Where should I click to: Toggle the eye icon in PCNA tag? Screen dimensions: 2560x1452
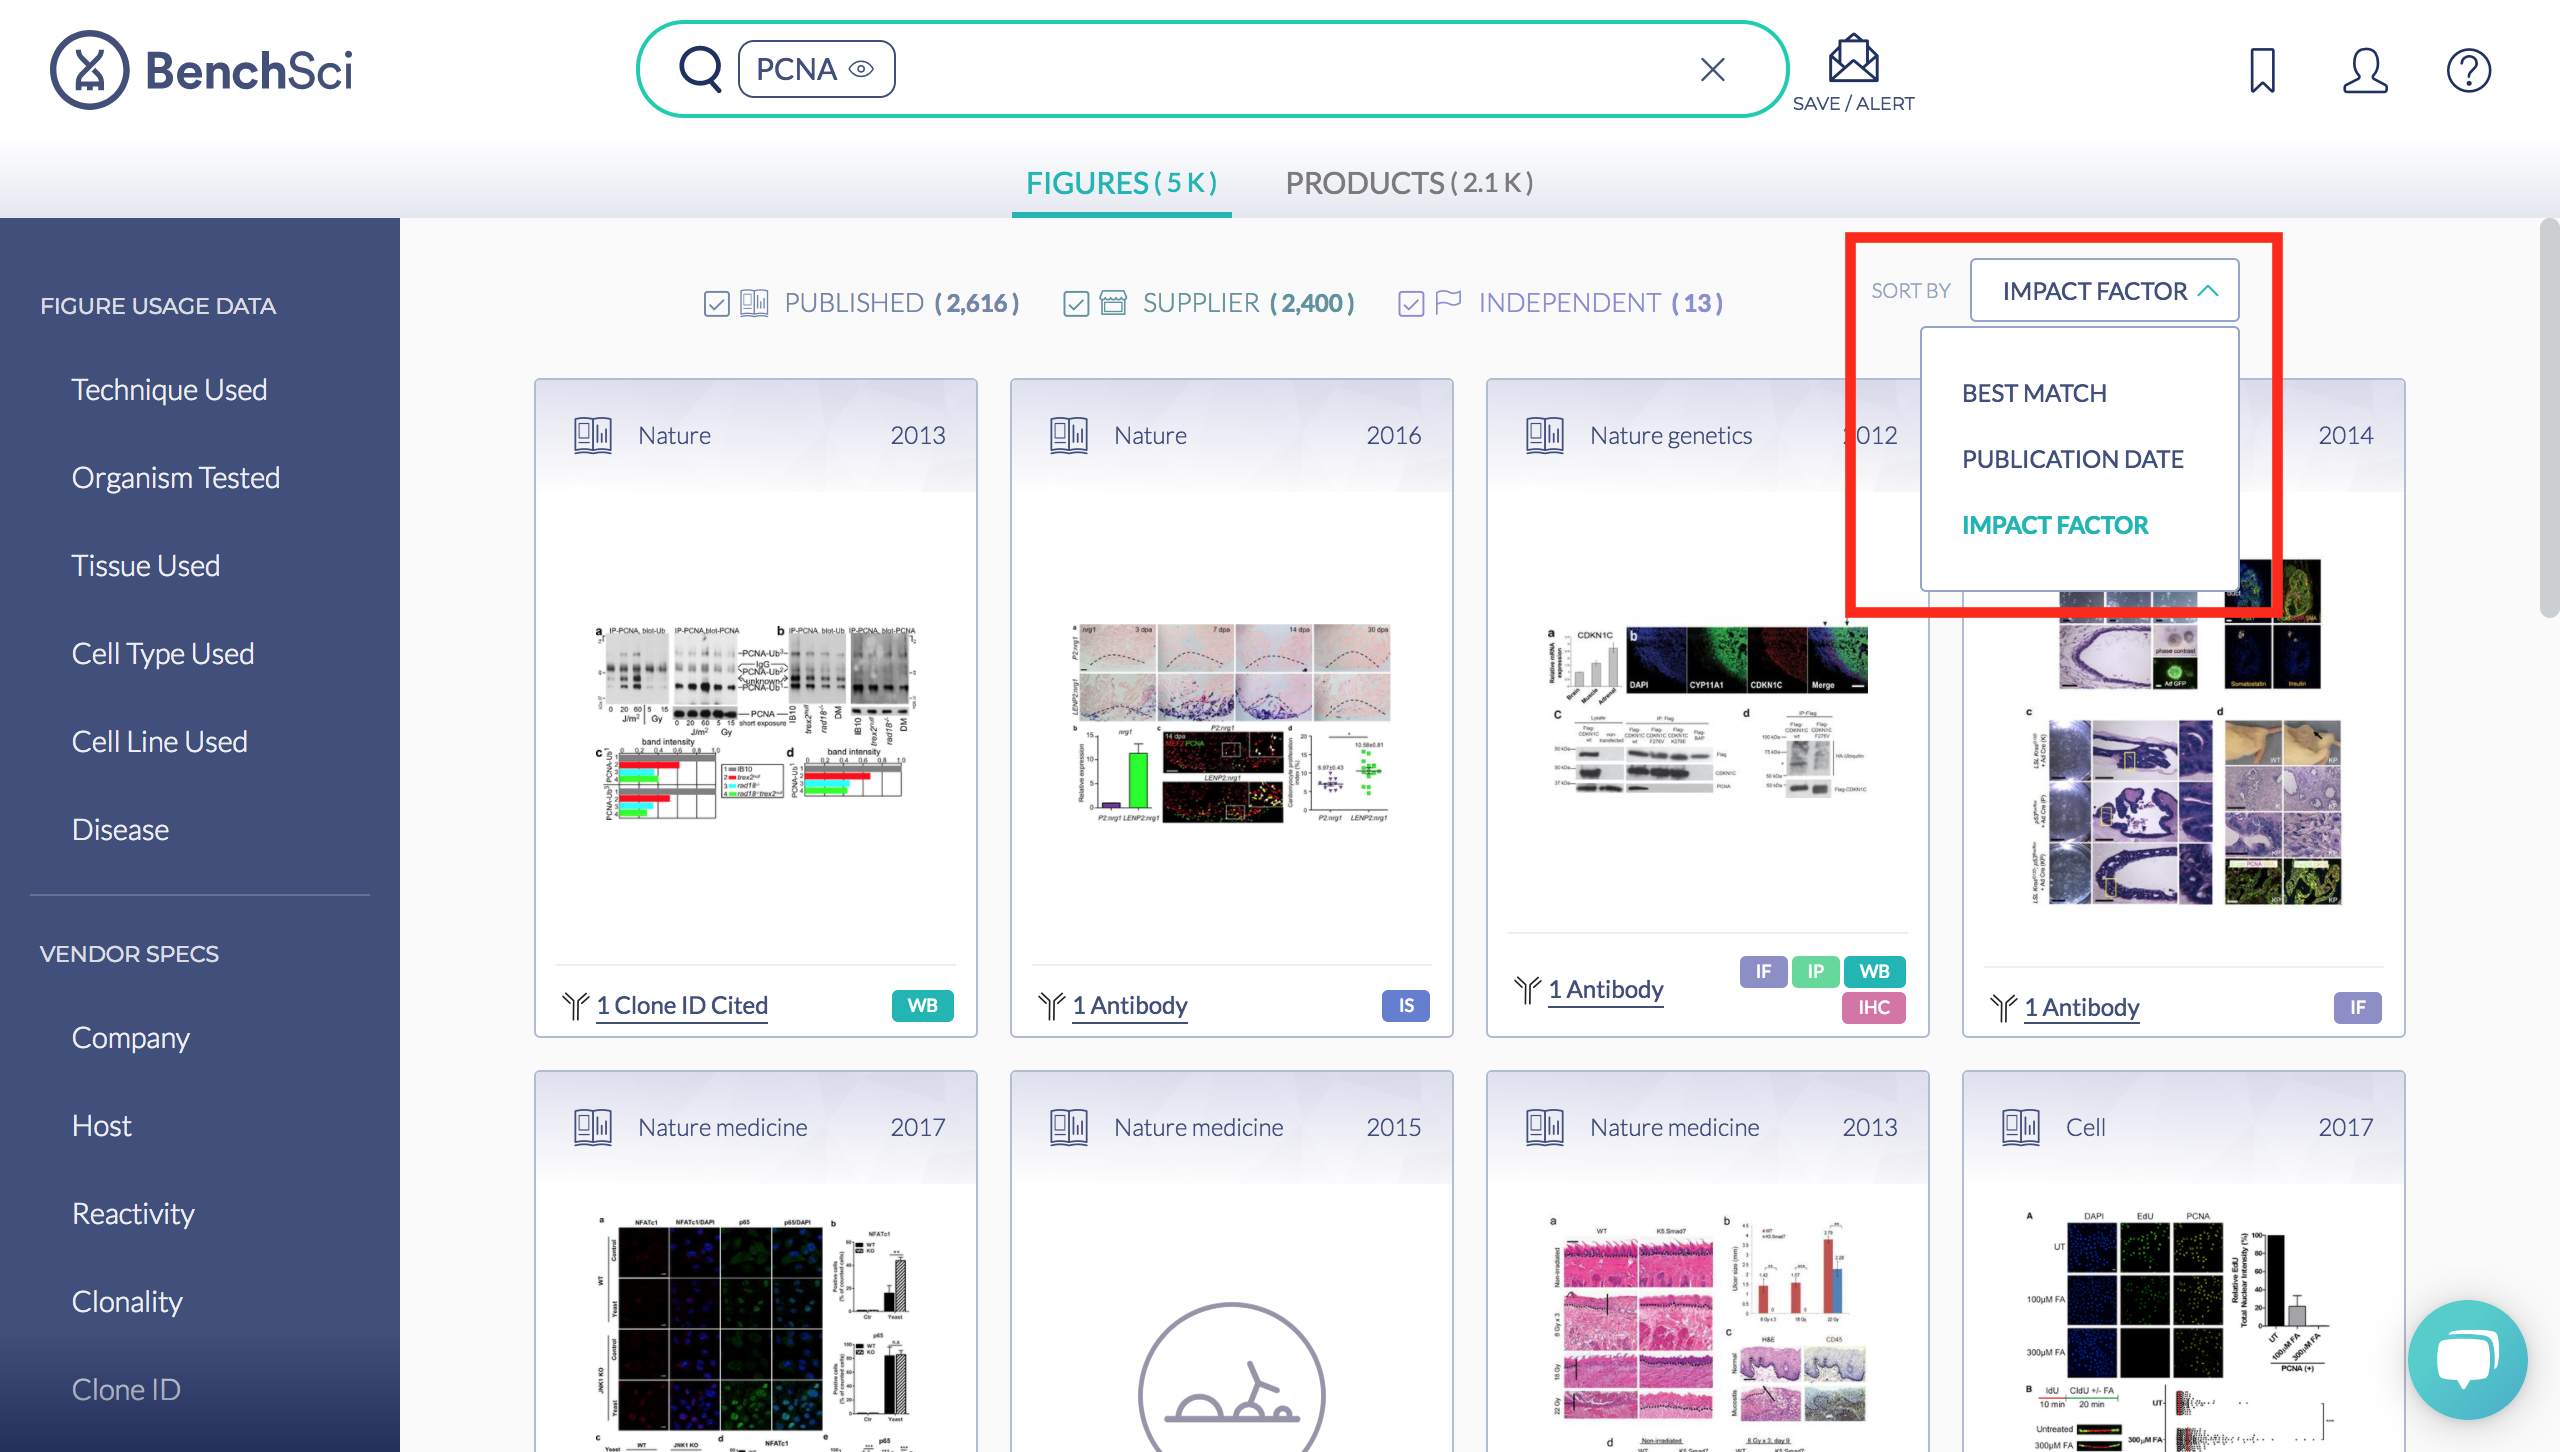point(862,69)
